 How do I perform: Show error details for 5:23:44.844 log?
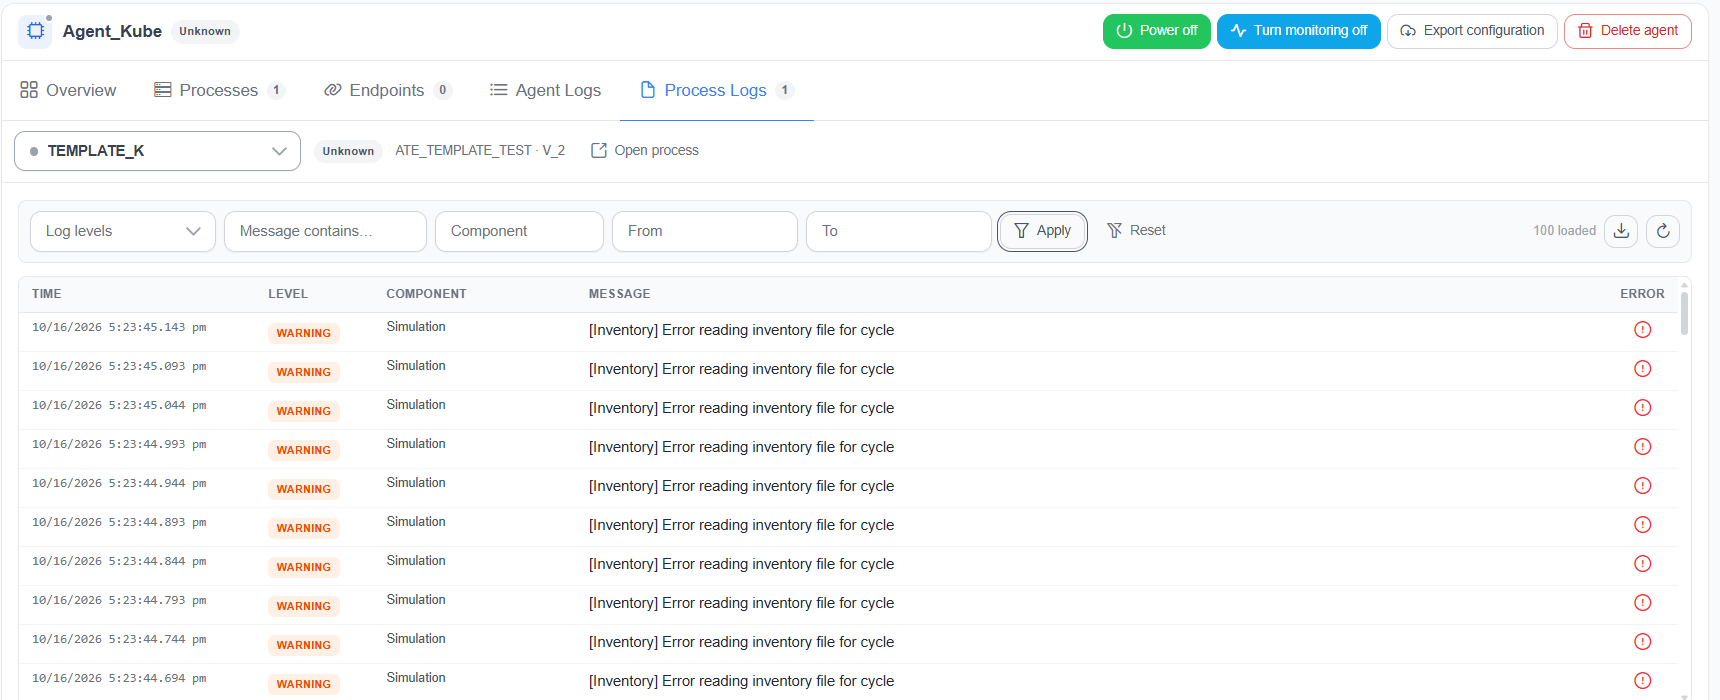pyautogui.click(x=1642, y=564)
